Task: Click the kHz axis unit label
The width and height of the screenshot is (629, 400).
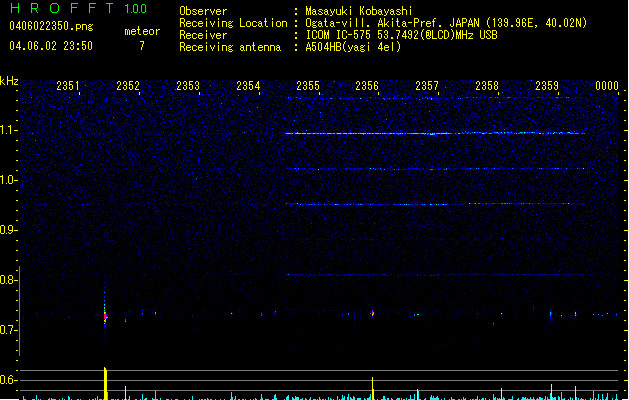Action: coord(9,81)
